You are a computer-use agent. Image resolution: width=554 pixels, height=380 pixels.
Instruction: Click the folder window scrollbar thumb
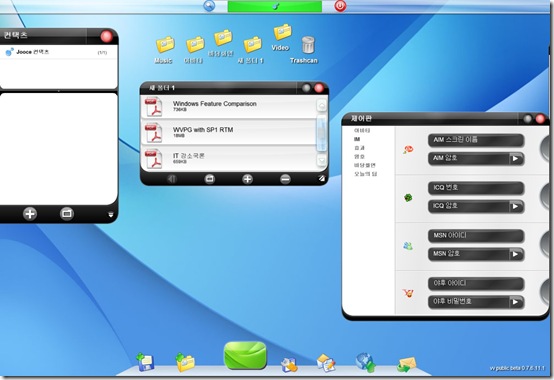322,133
